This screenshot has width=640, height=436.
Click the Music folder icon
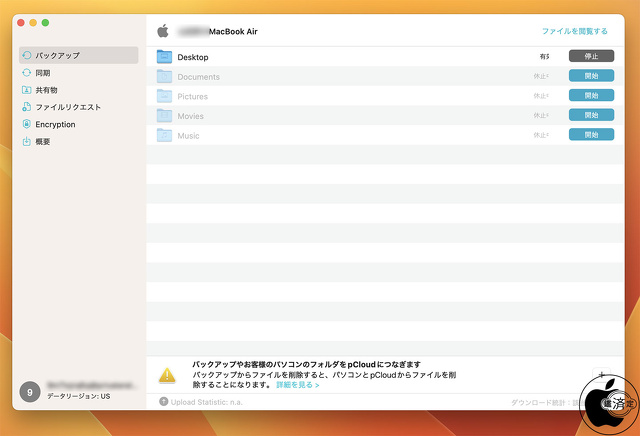[165, 135]
